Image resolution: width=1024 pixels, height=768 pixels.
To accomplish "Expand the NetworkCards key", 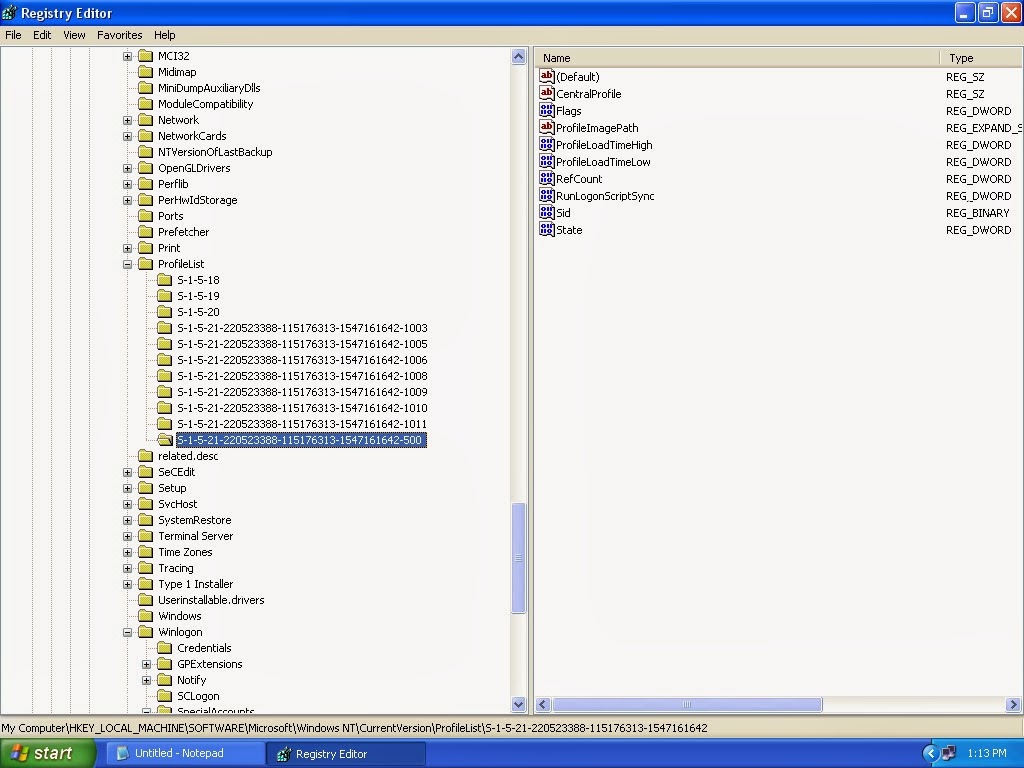I will coord(127,136).
